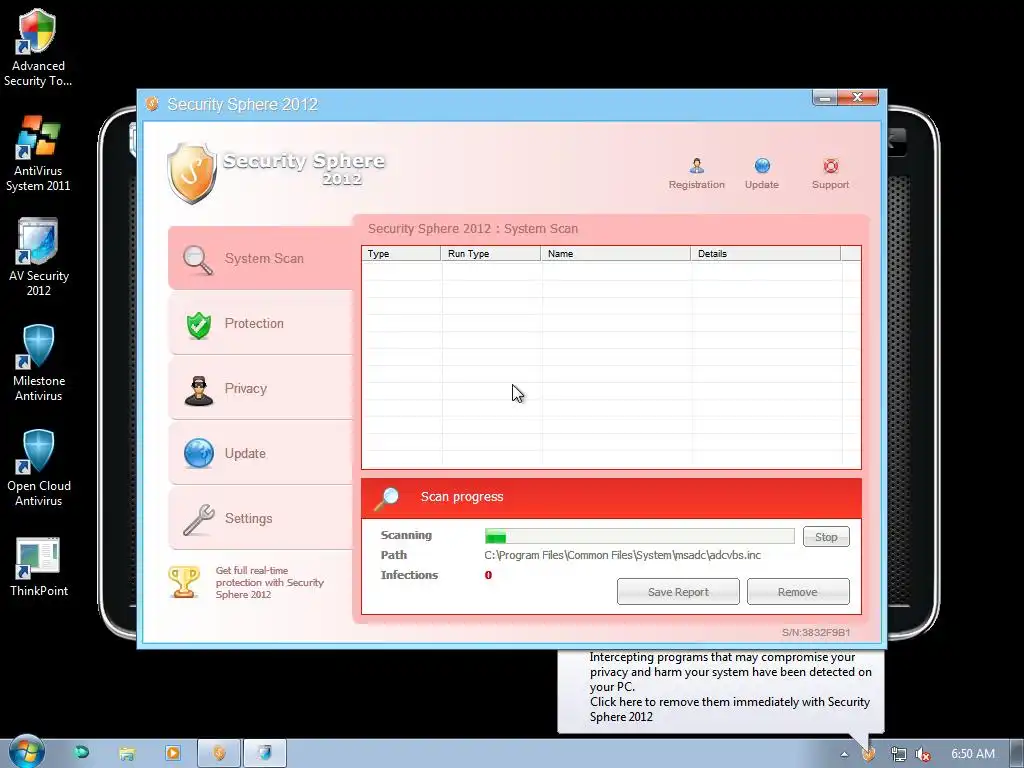Sort by the Name column header
The width and height of the screenshot is (1024, 768).
615,253
